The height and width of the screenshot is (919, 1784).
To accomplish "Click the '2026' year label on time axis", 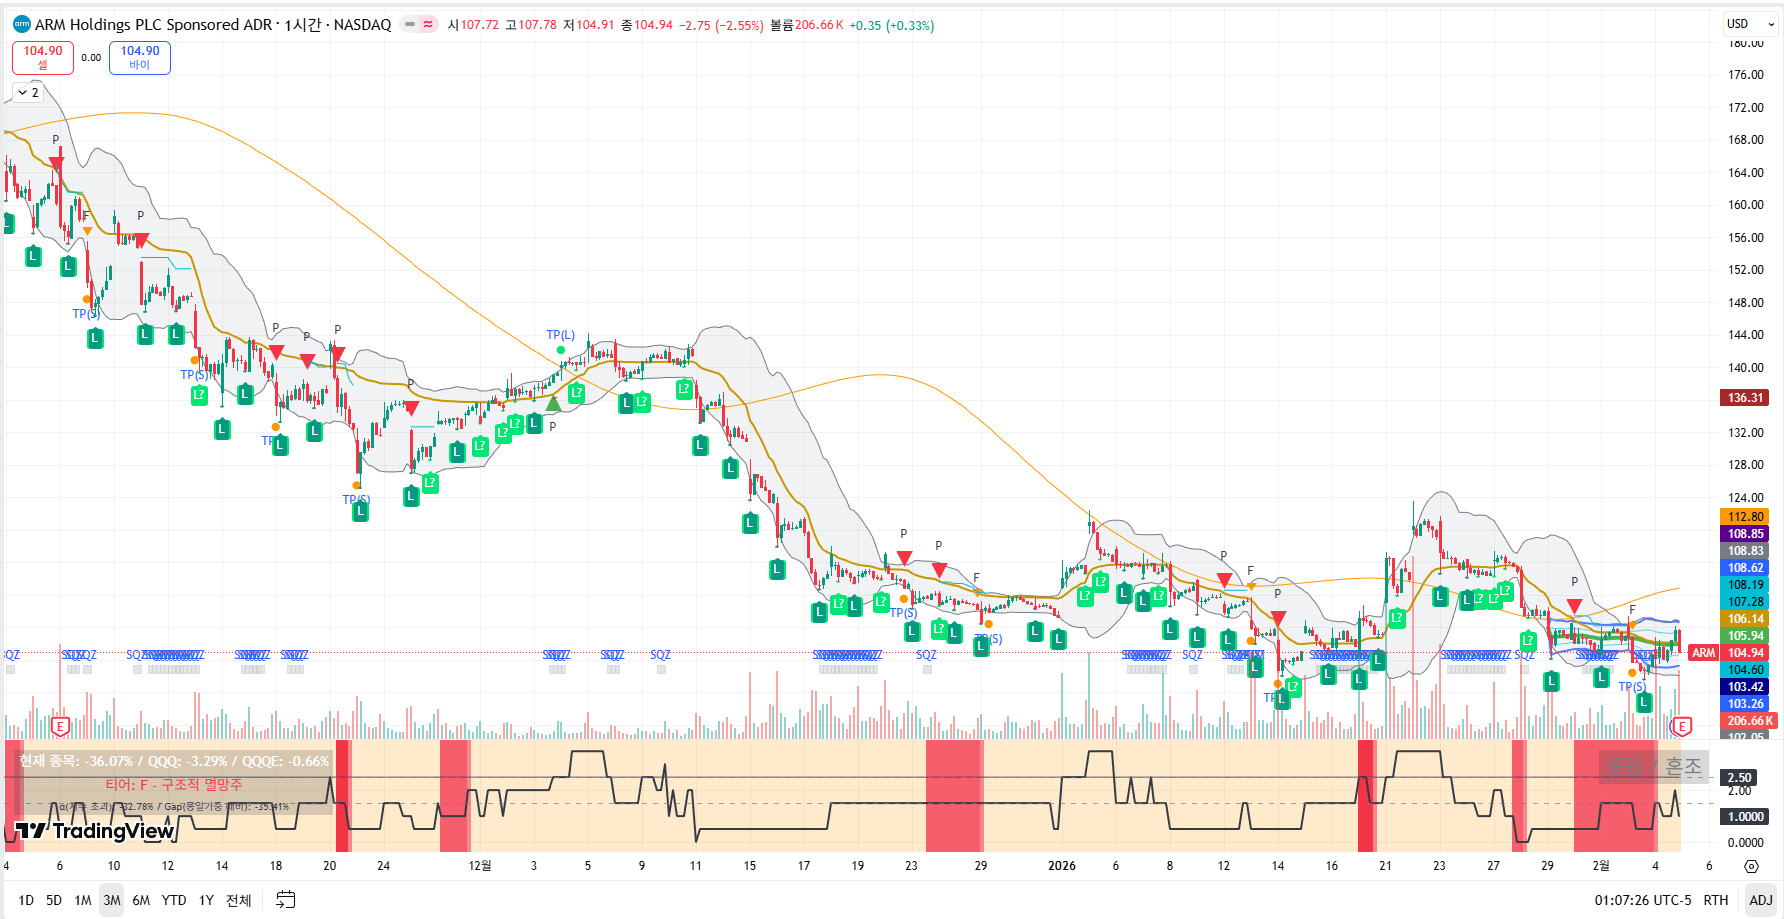I will coord(1062,866).
